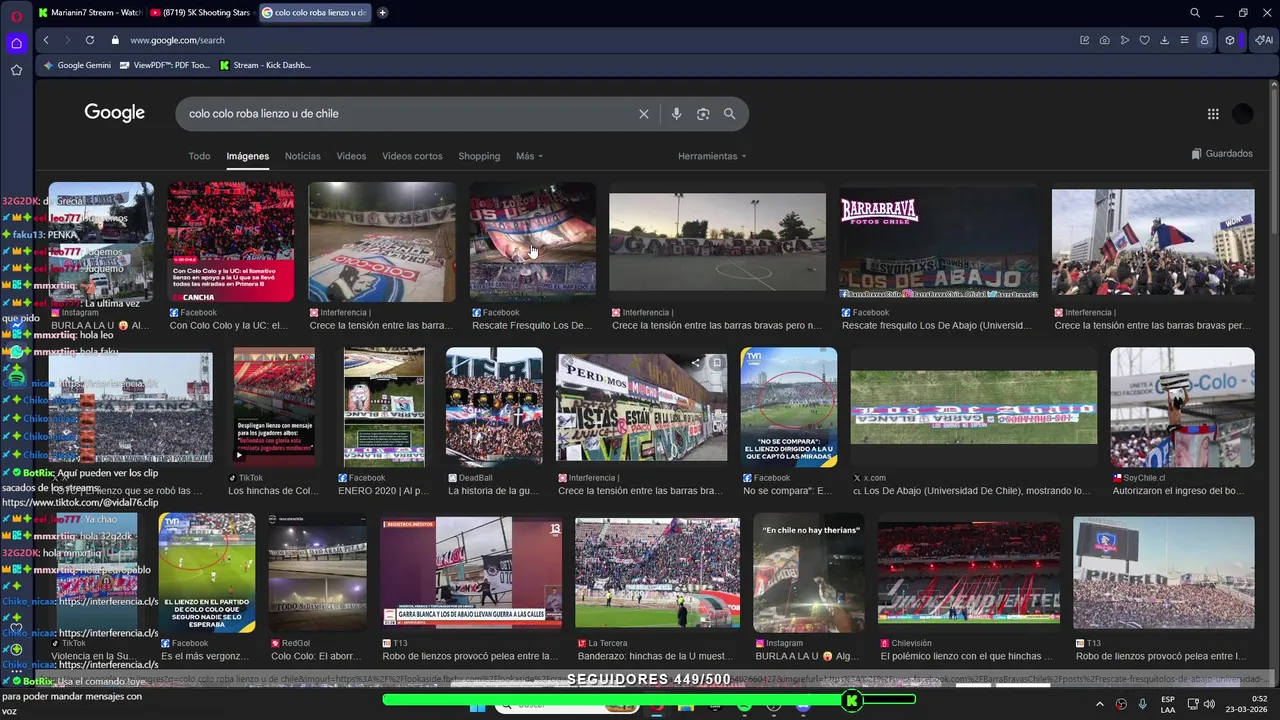Open the Videos cortos tab

click(x=412, y=156)
